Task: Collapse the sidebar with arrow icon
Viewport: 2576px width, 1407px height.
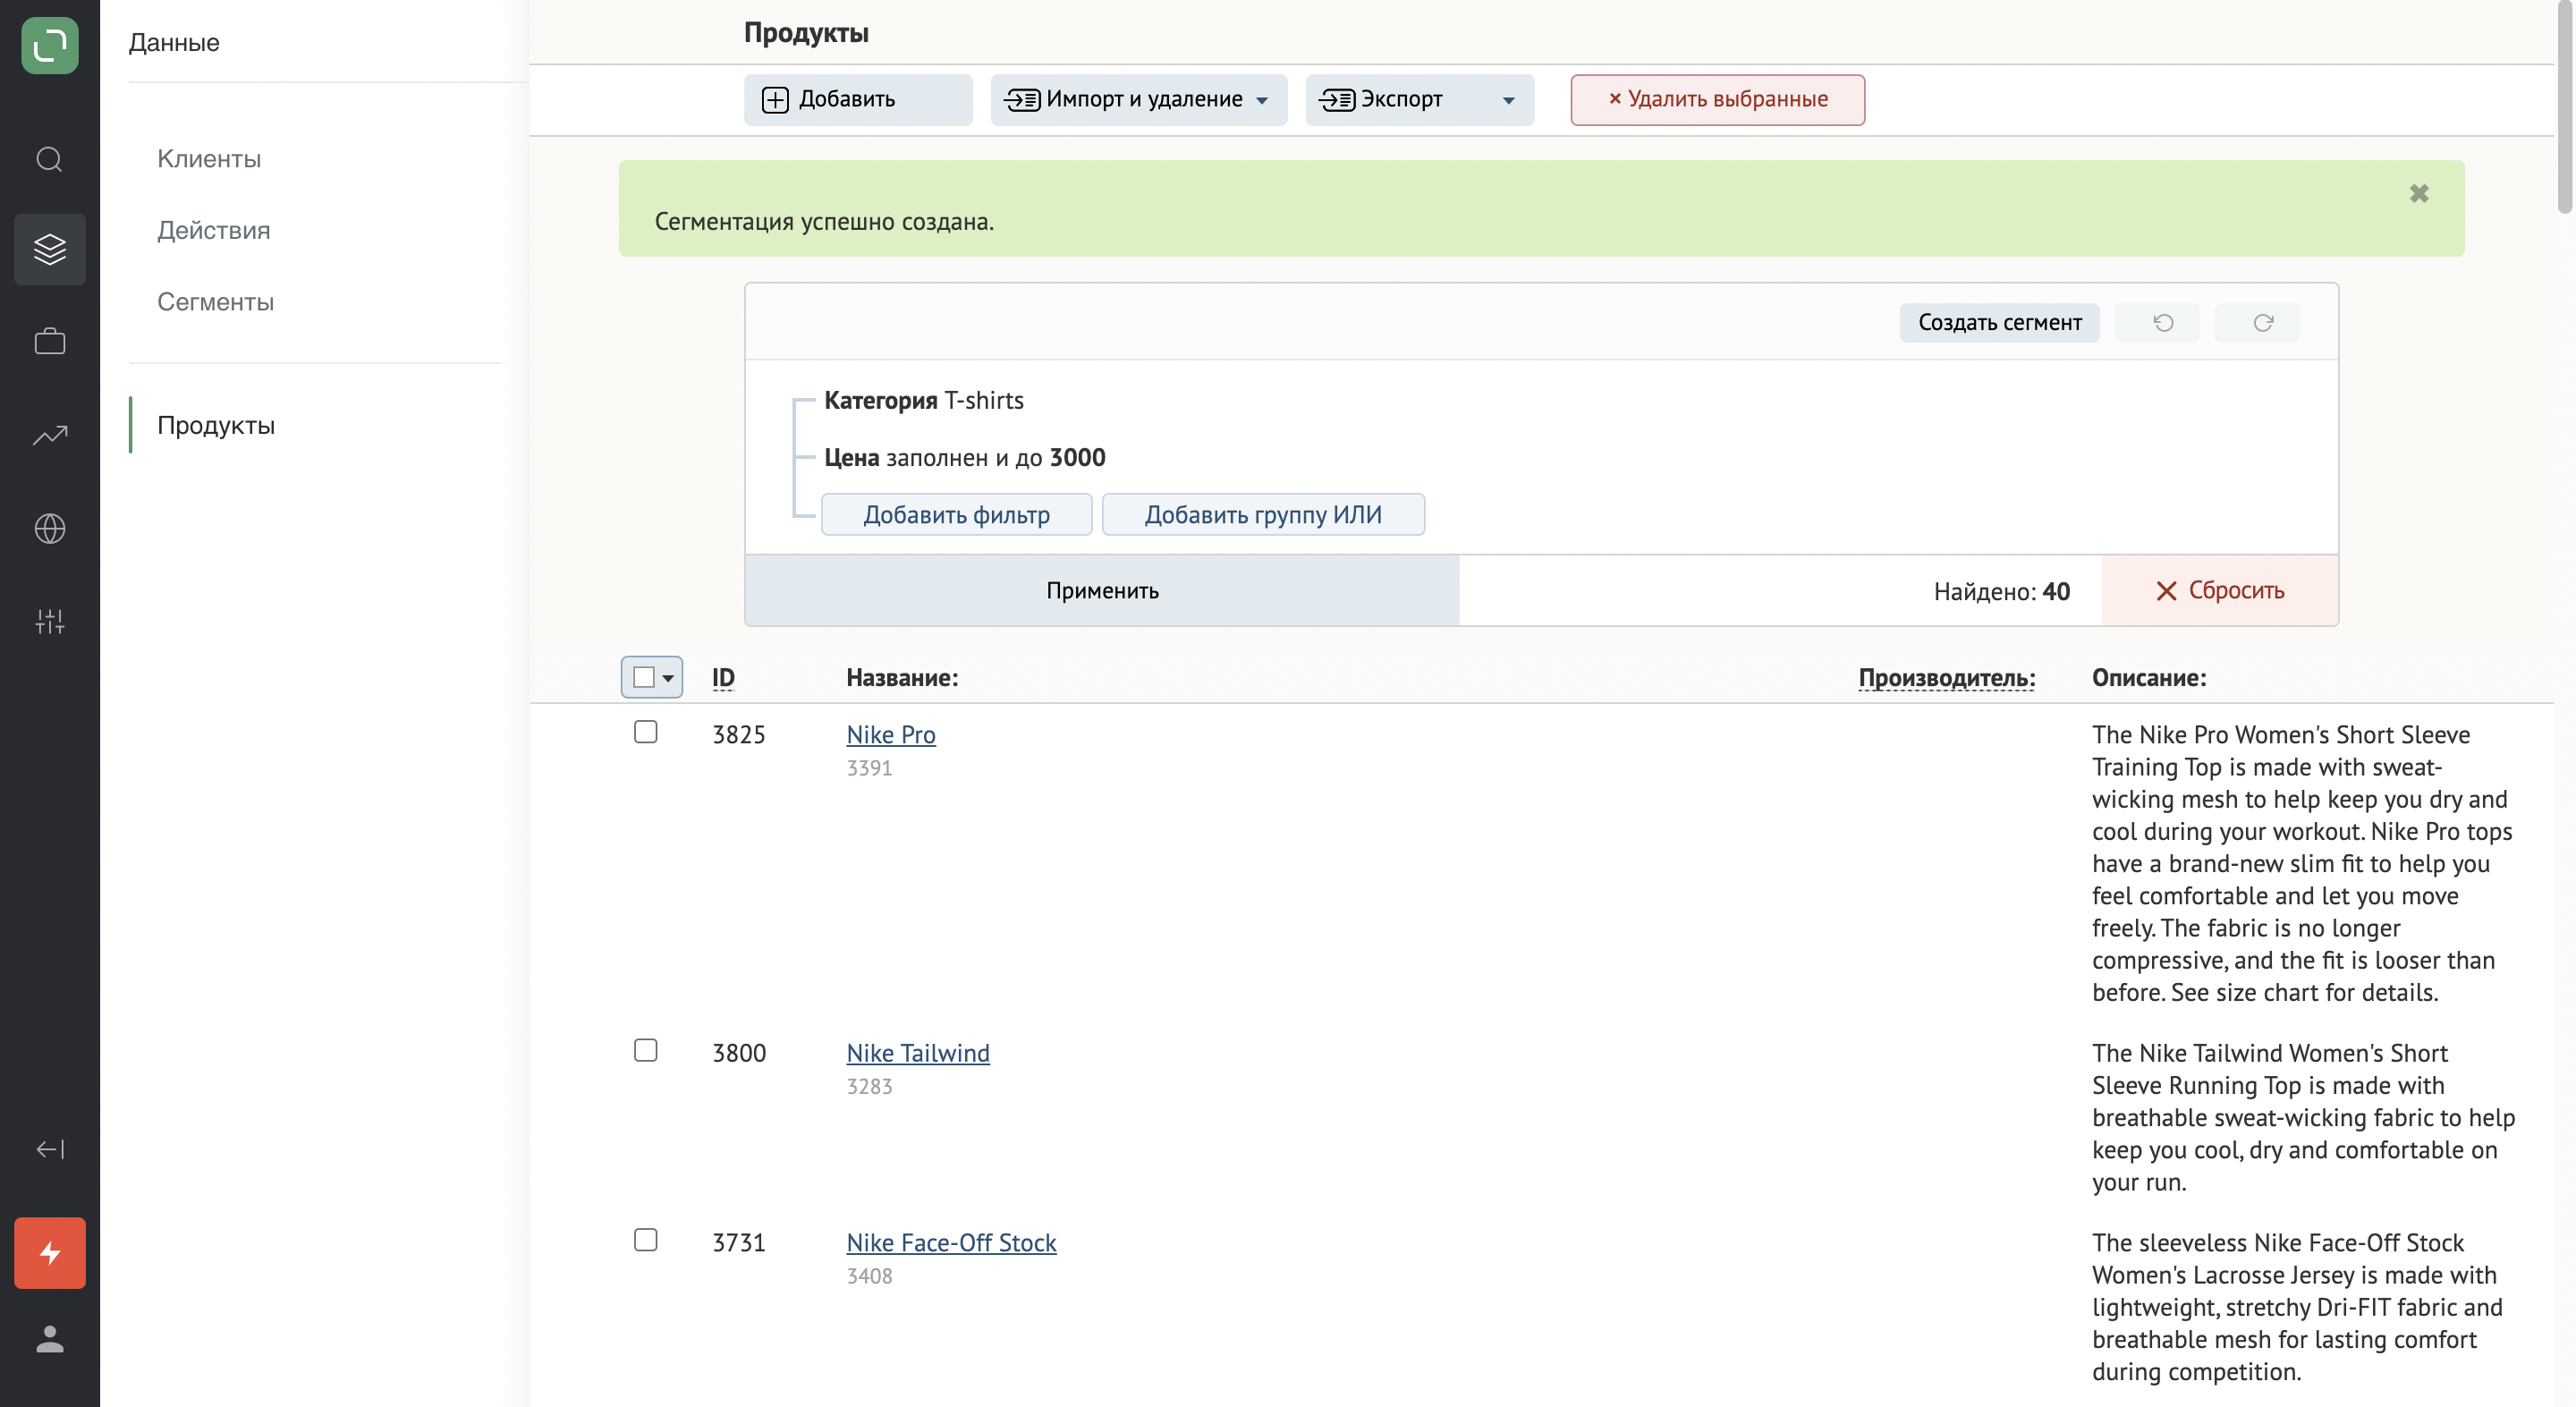Action: coord(49,1149)
